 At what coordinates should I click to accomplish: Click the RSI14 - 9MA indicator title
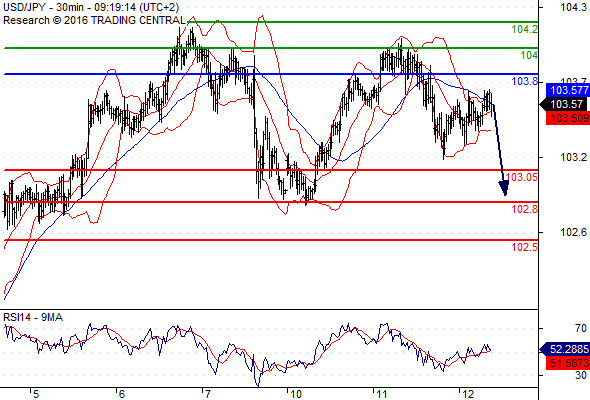click(33, 318)
